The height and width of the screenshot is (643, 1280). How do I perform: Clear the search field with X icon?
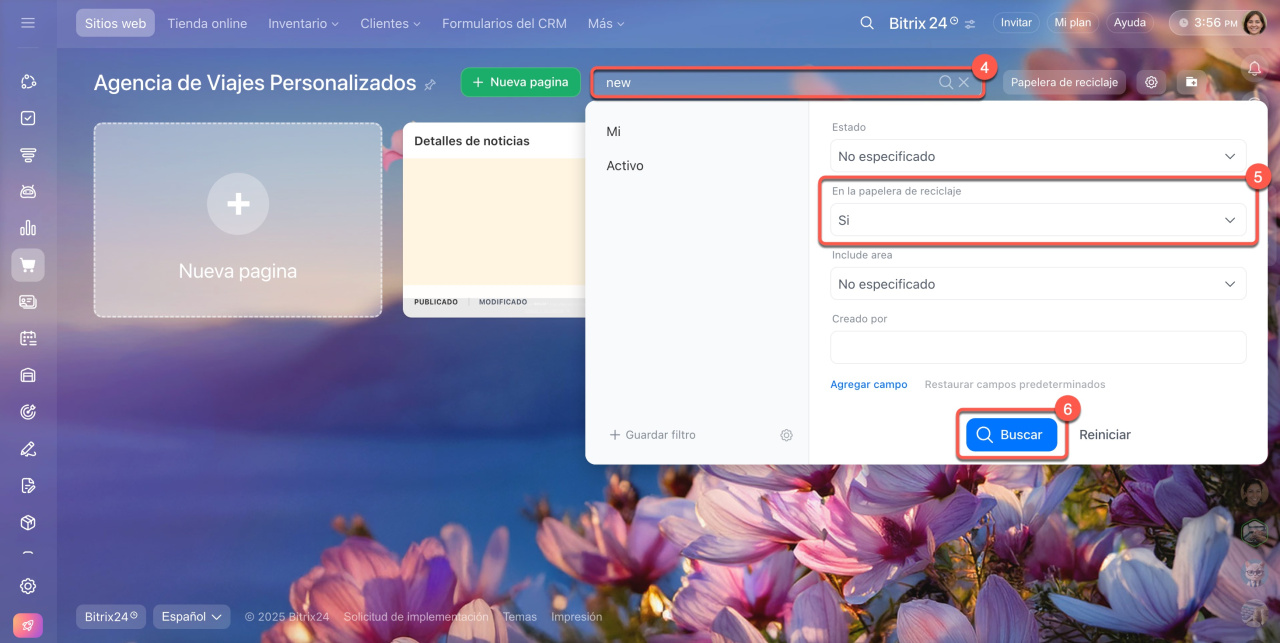click(x=964, y=82)
